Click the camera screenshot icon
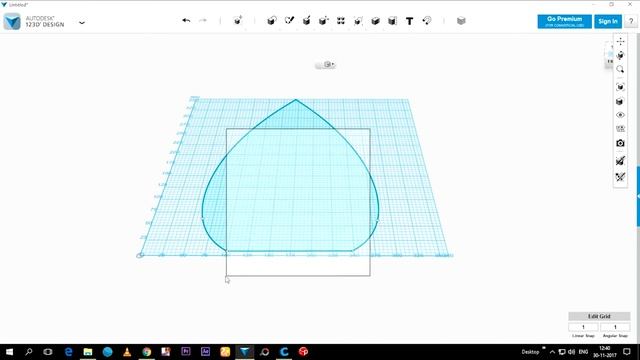 tap(620, 143)
